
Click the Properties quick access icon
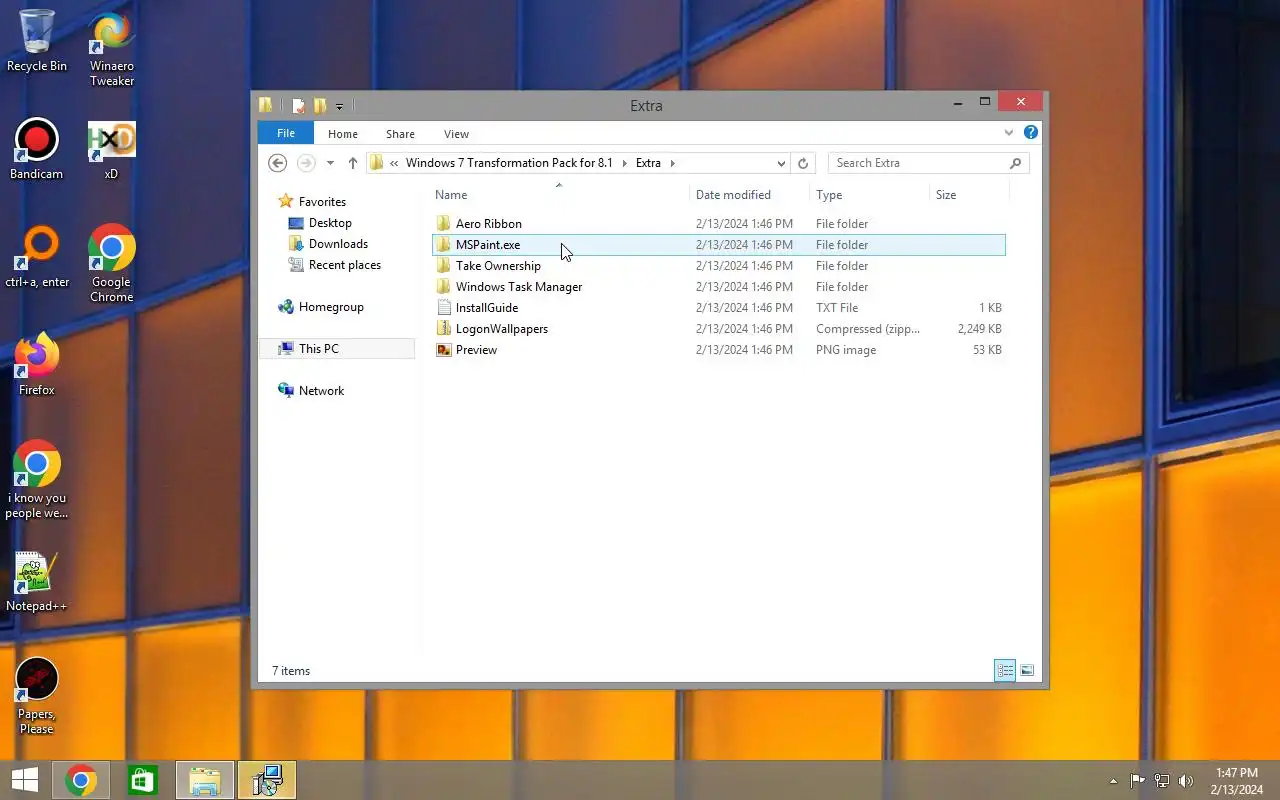point(299,105)
